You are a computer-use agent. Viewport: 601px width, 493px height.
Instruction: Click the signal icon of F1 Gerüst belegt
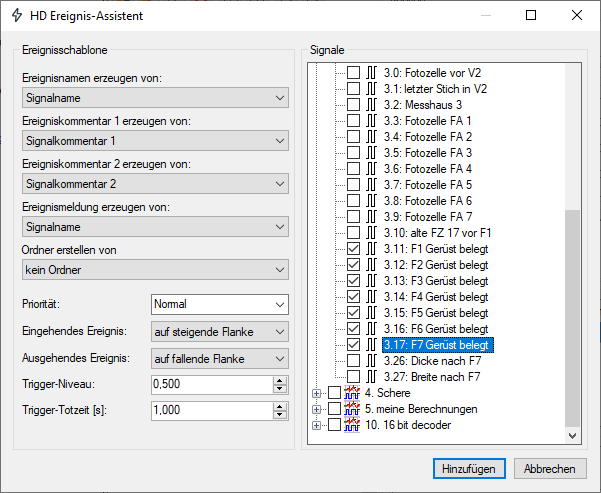coord(370,249)
